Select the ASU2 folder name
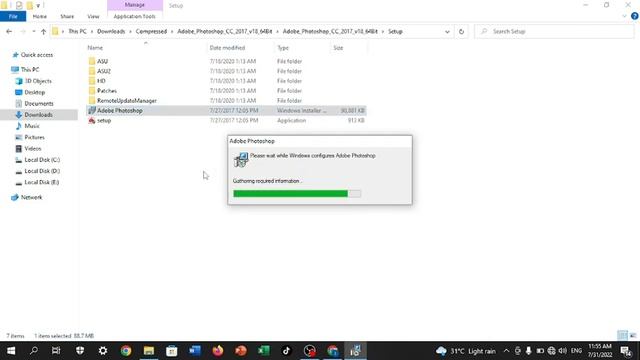This screenshot has height=360, width=640. [x=104, y=71]
